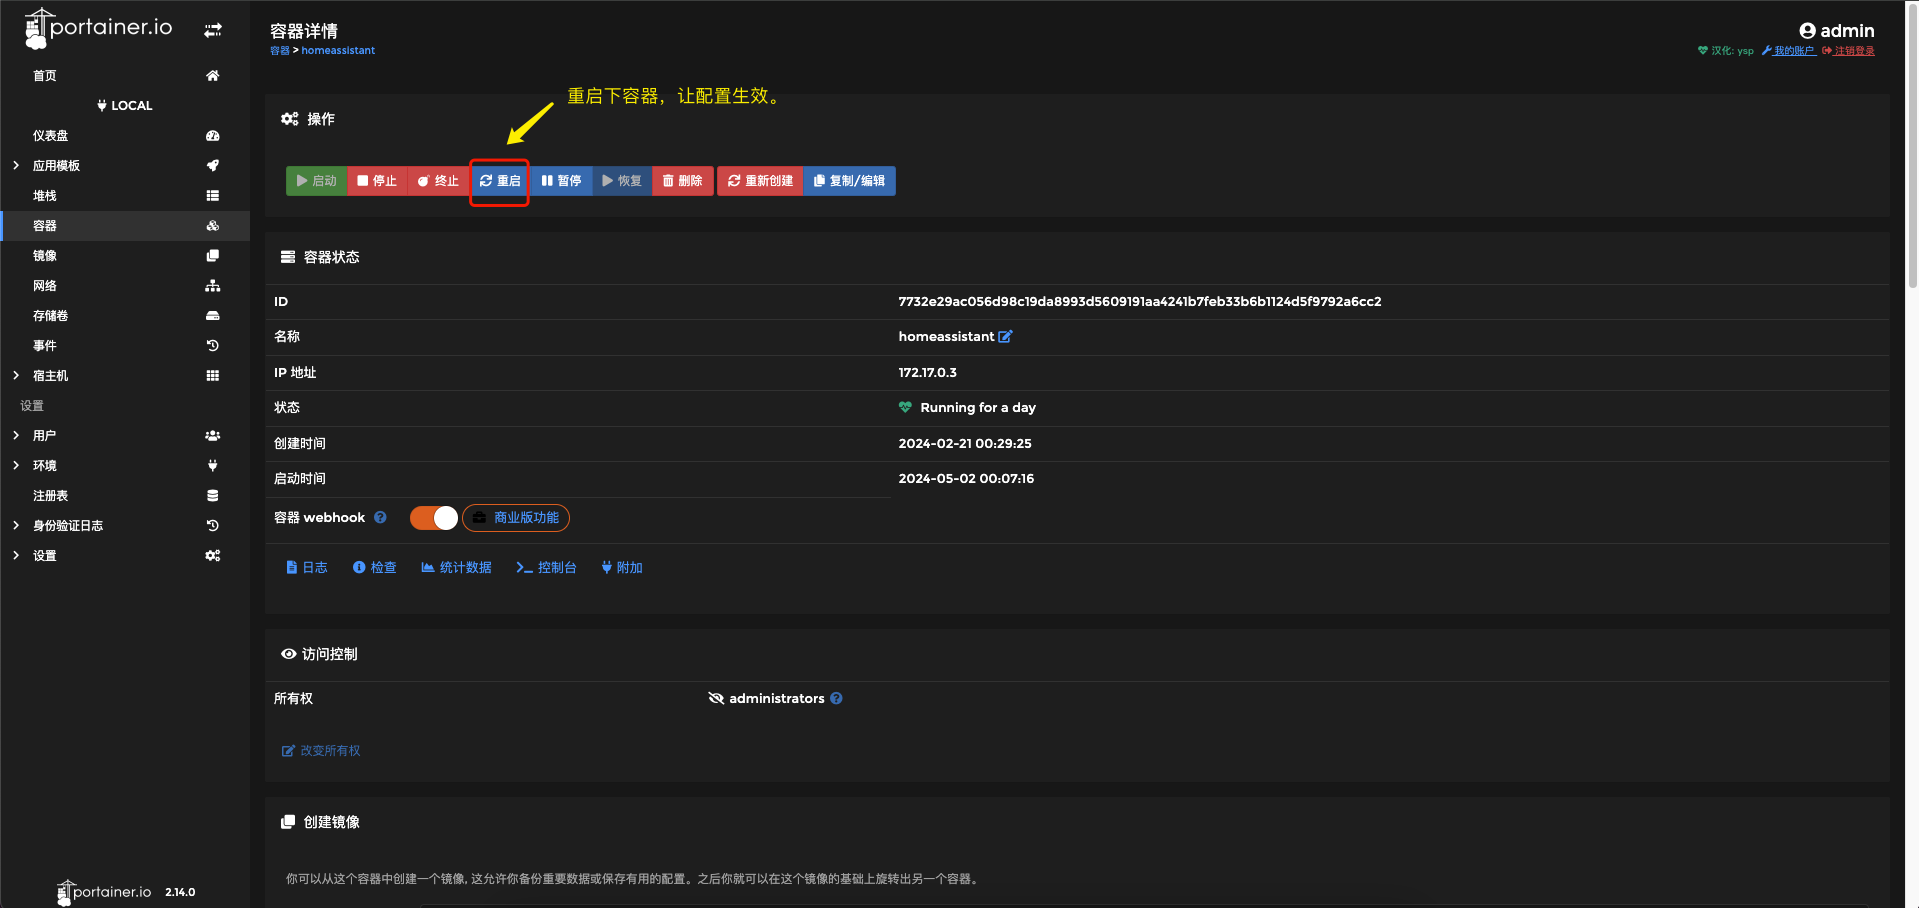
Task: Open the 附加 attach link
Action: tap(622, 568)
